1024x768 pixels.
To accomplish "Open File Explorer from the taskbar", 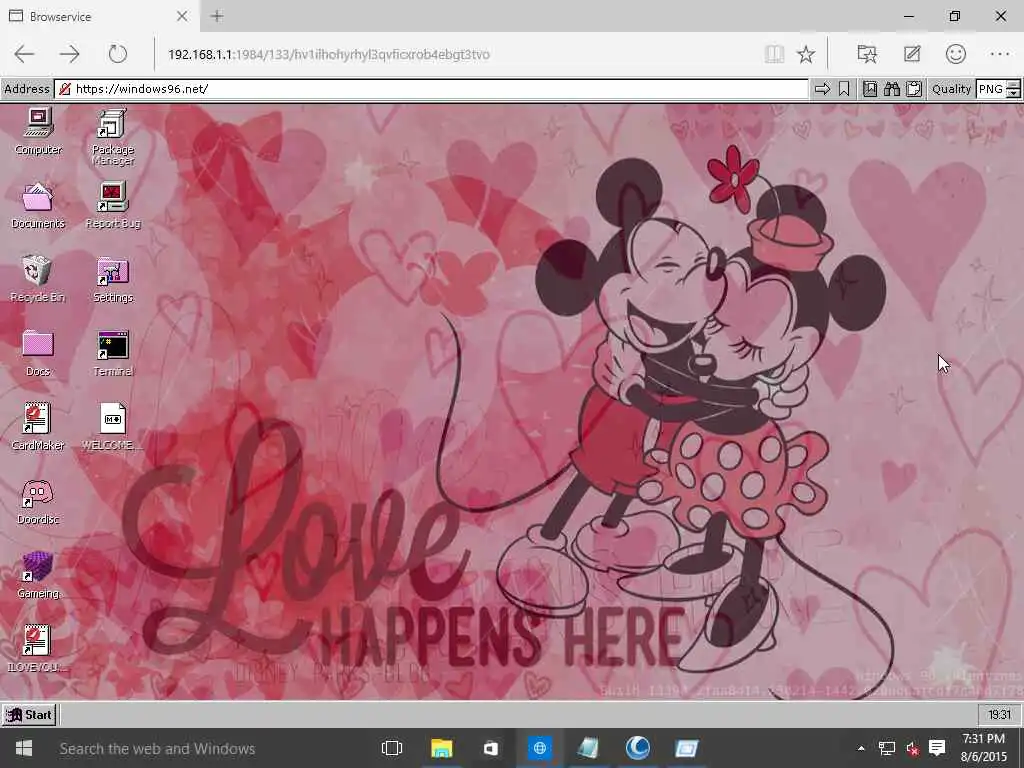I will (441, 748).
